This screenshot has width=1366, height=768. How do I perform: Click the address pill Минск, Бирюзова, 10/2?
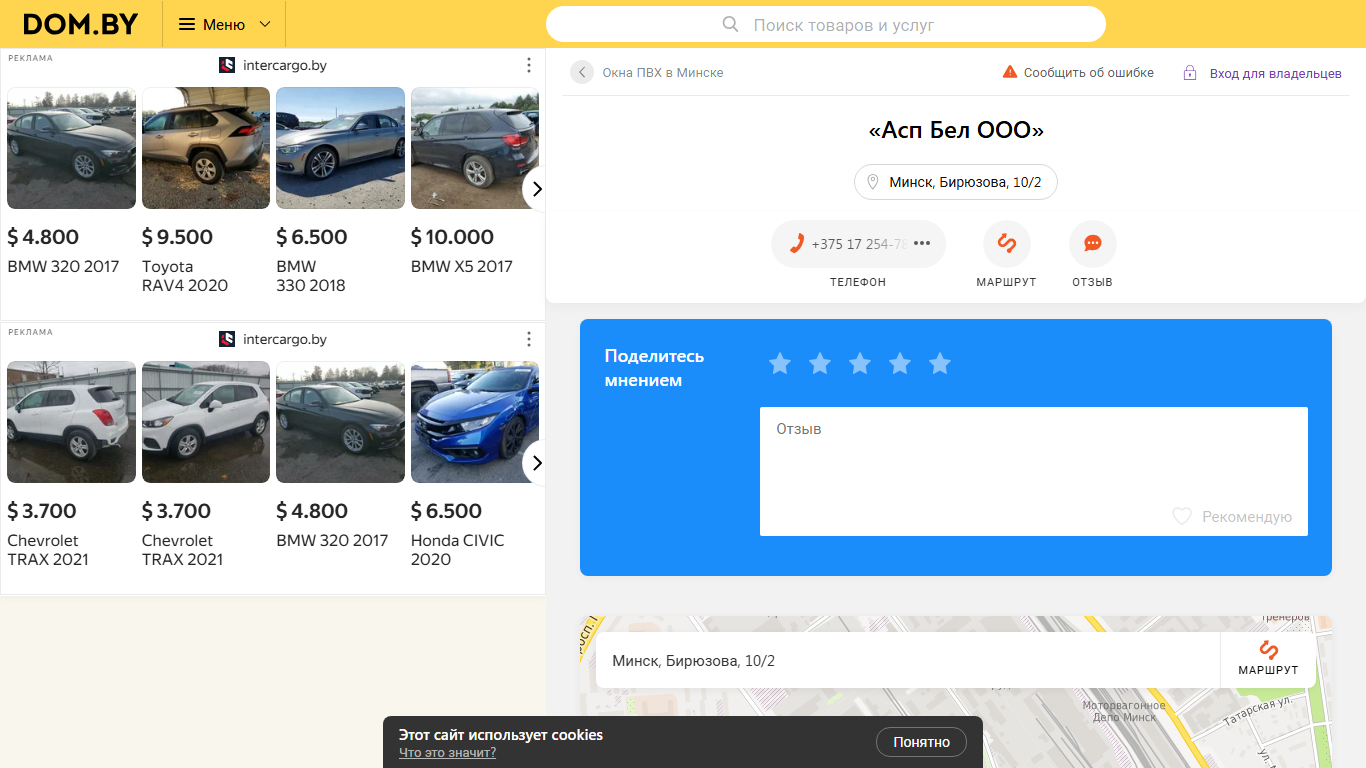(956, 182)
